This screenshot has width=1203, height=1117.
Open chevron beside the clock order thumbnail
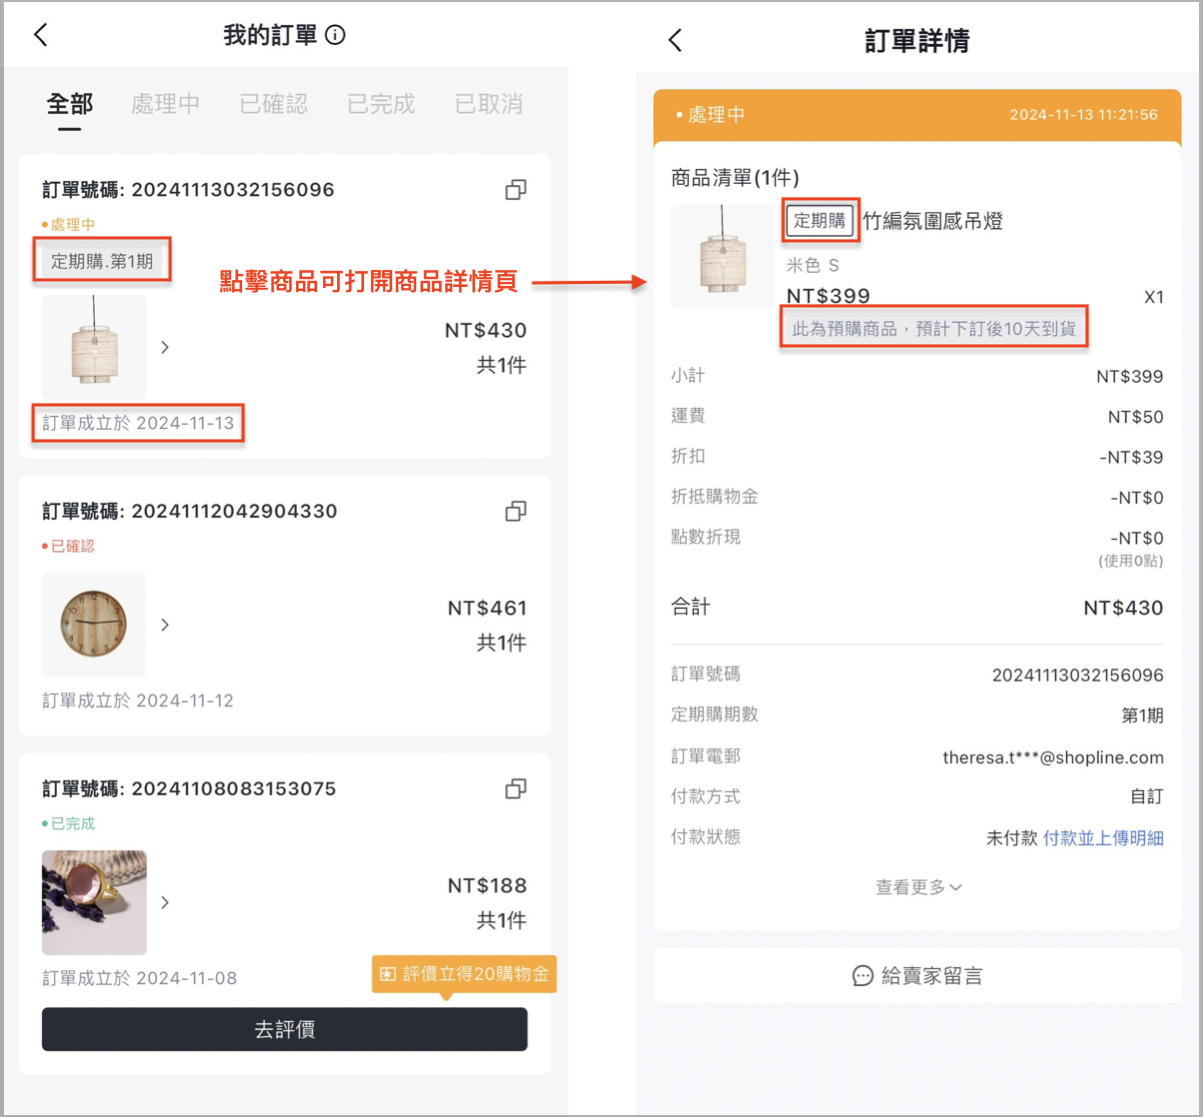(x=165, y=625)
